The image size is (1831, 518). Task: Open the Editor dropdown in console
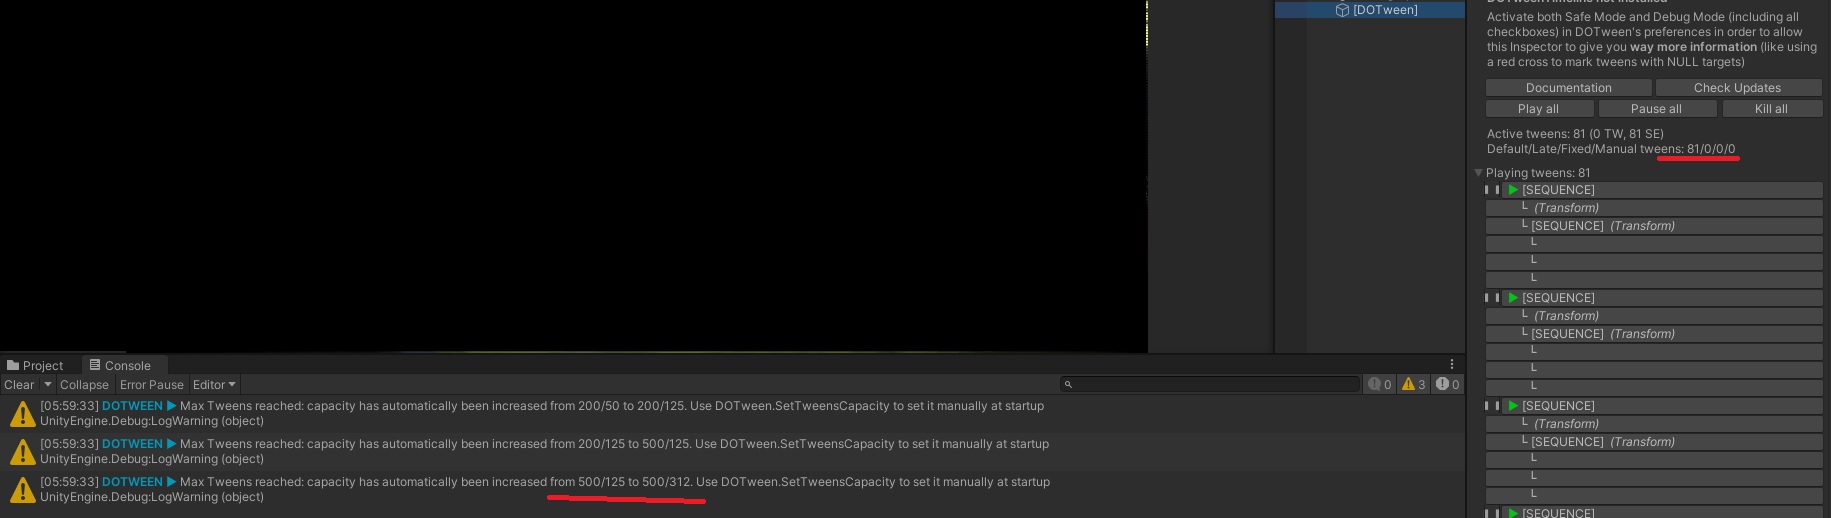[214, 385]
